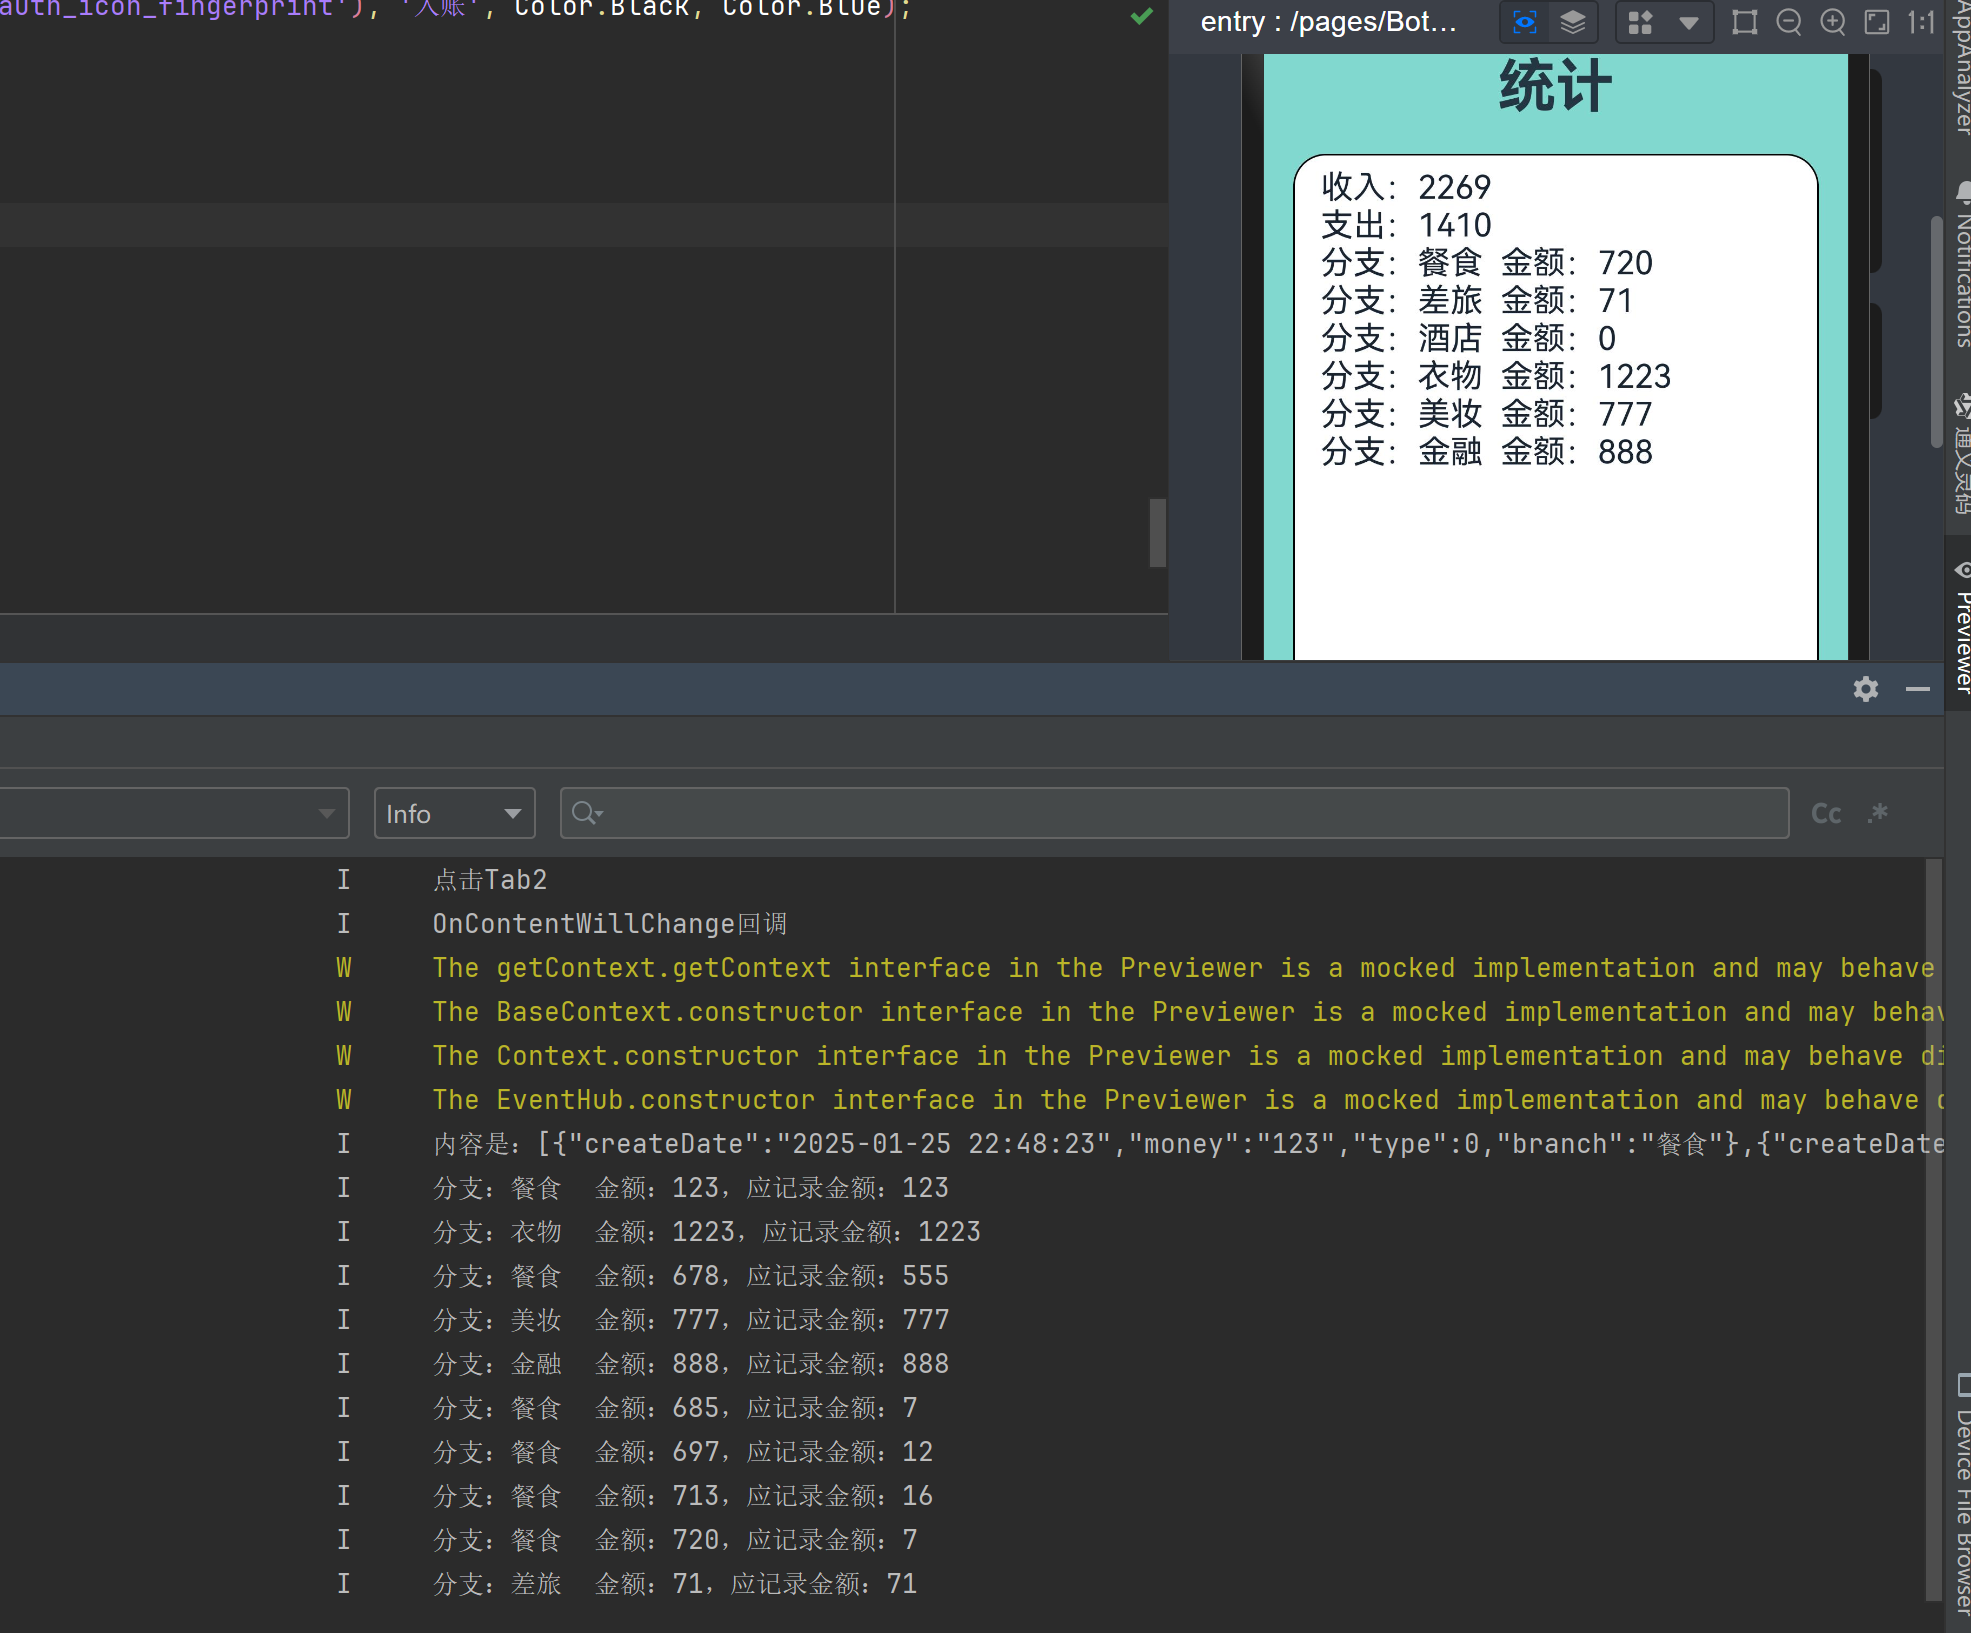Click the entry : /pages/Bot... path label

pos(1328,22)
